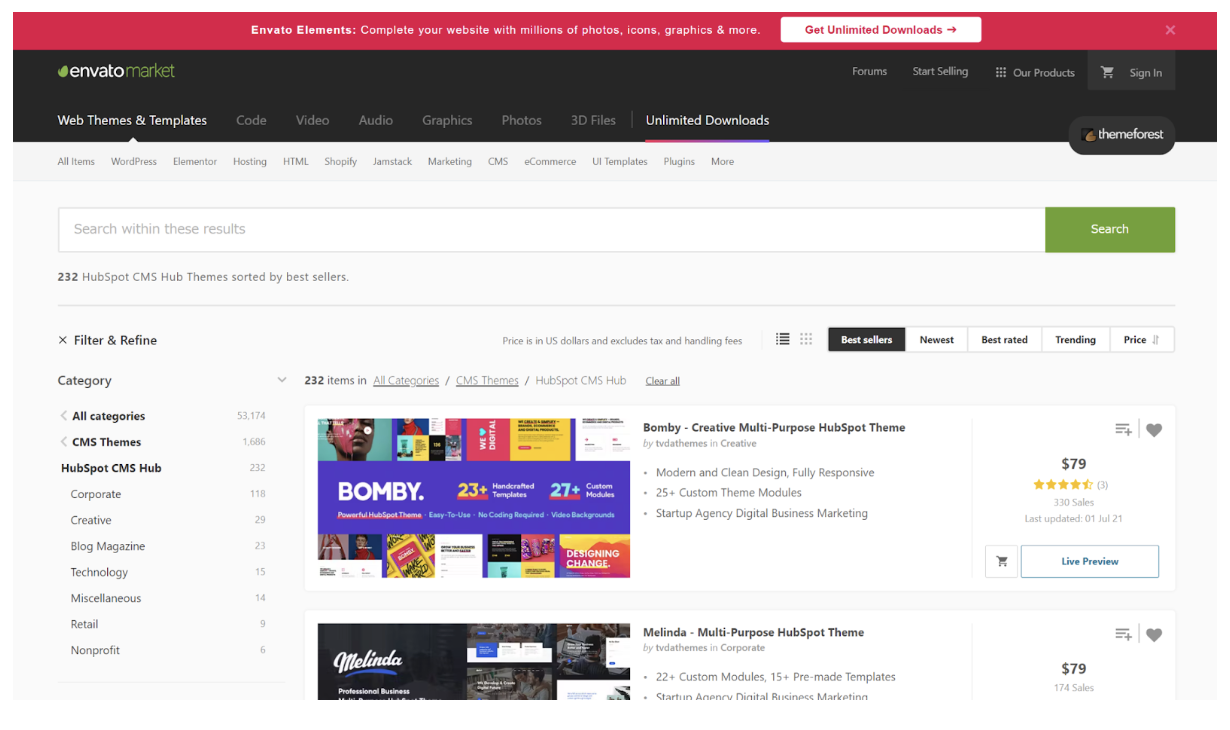
Task: Sort results by Price
Action: 1141,340
